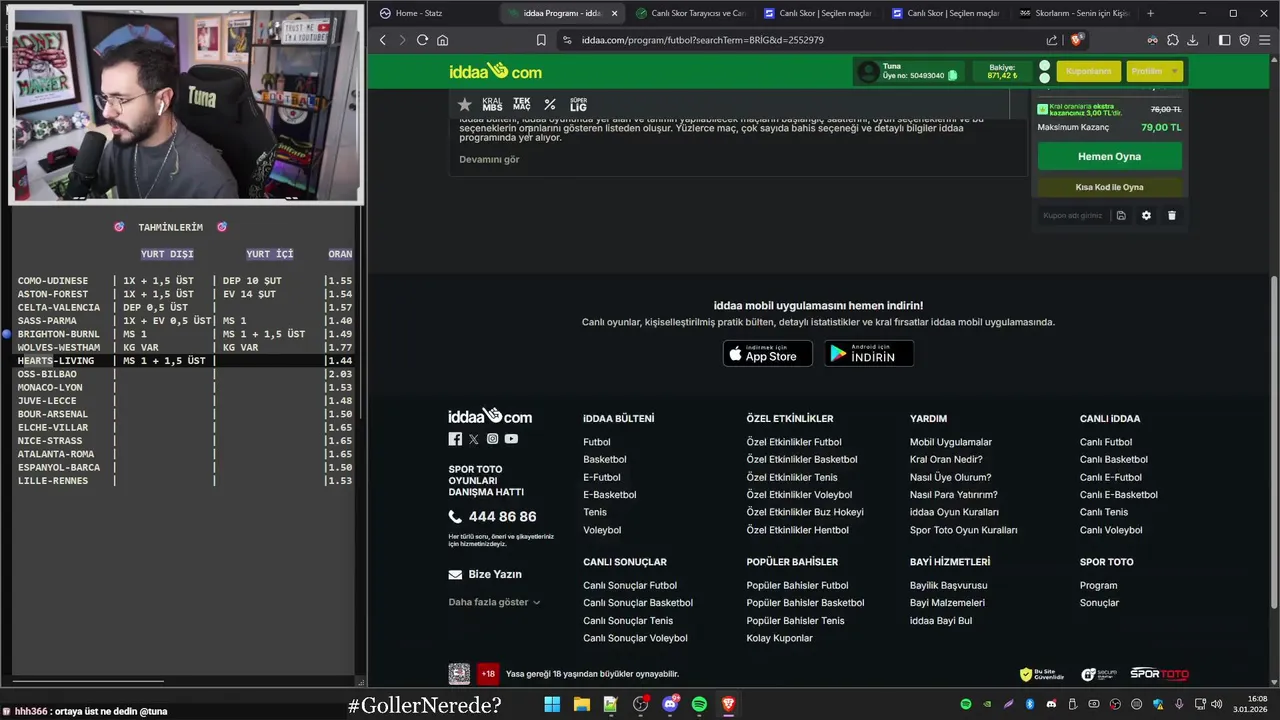The height and width of the screenshot is (720, 1280).
Task: Select the Tek Maç filter icon
Action: (521, 104)
